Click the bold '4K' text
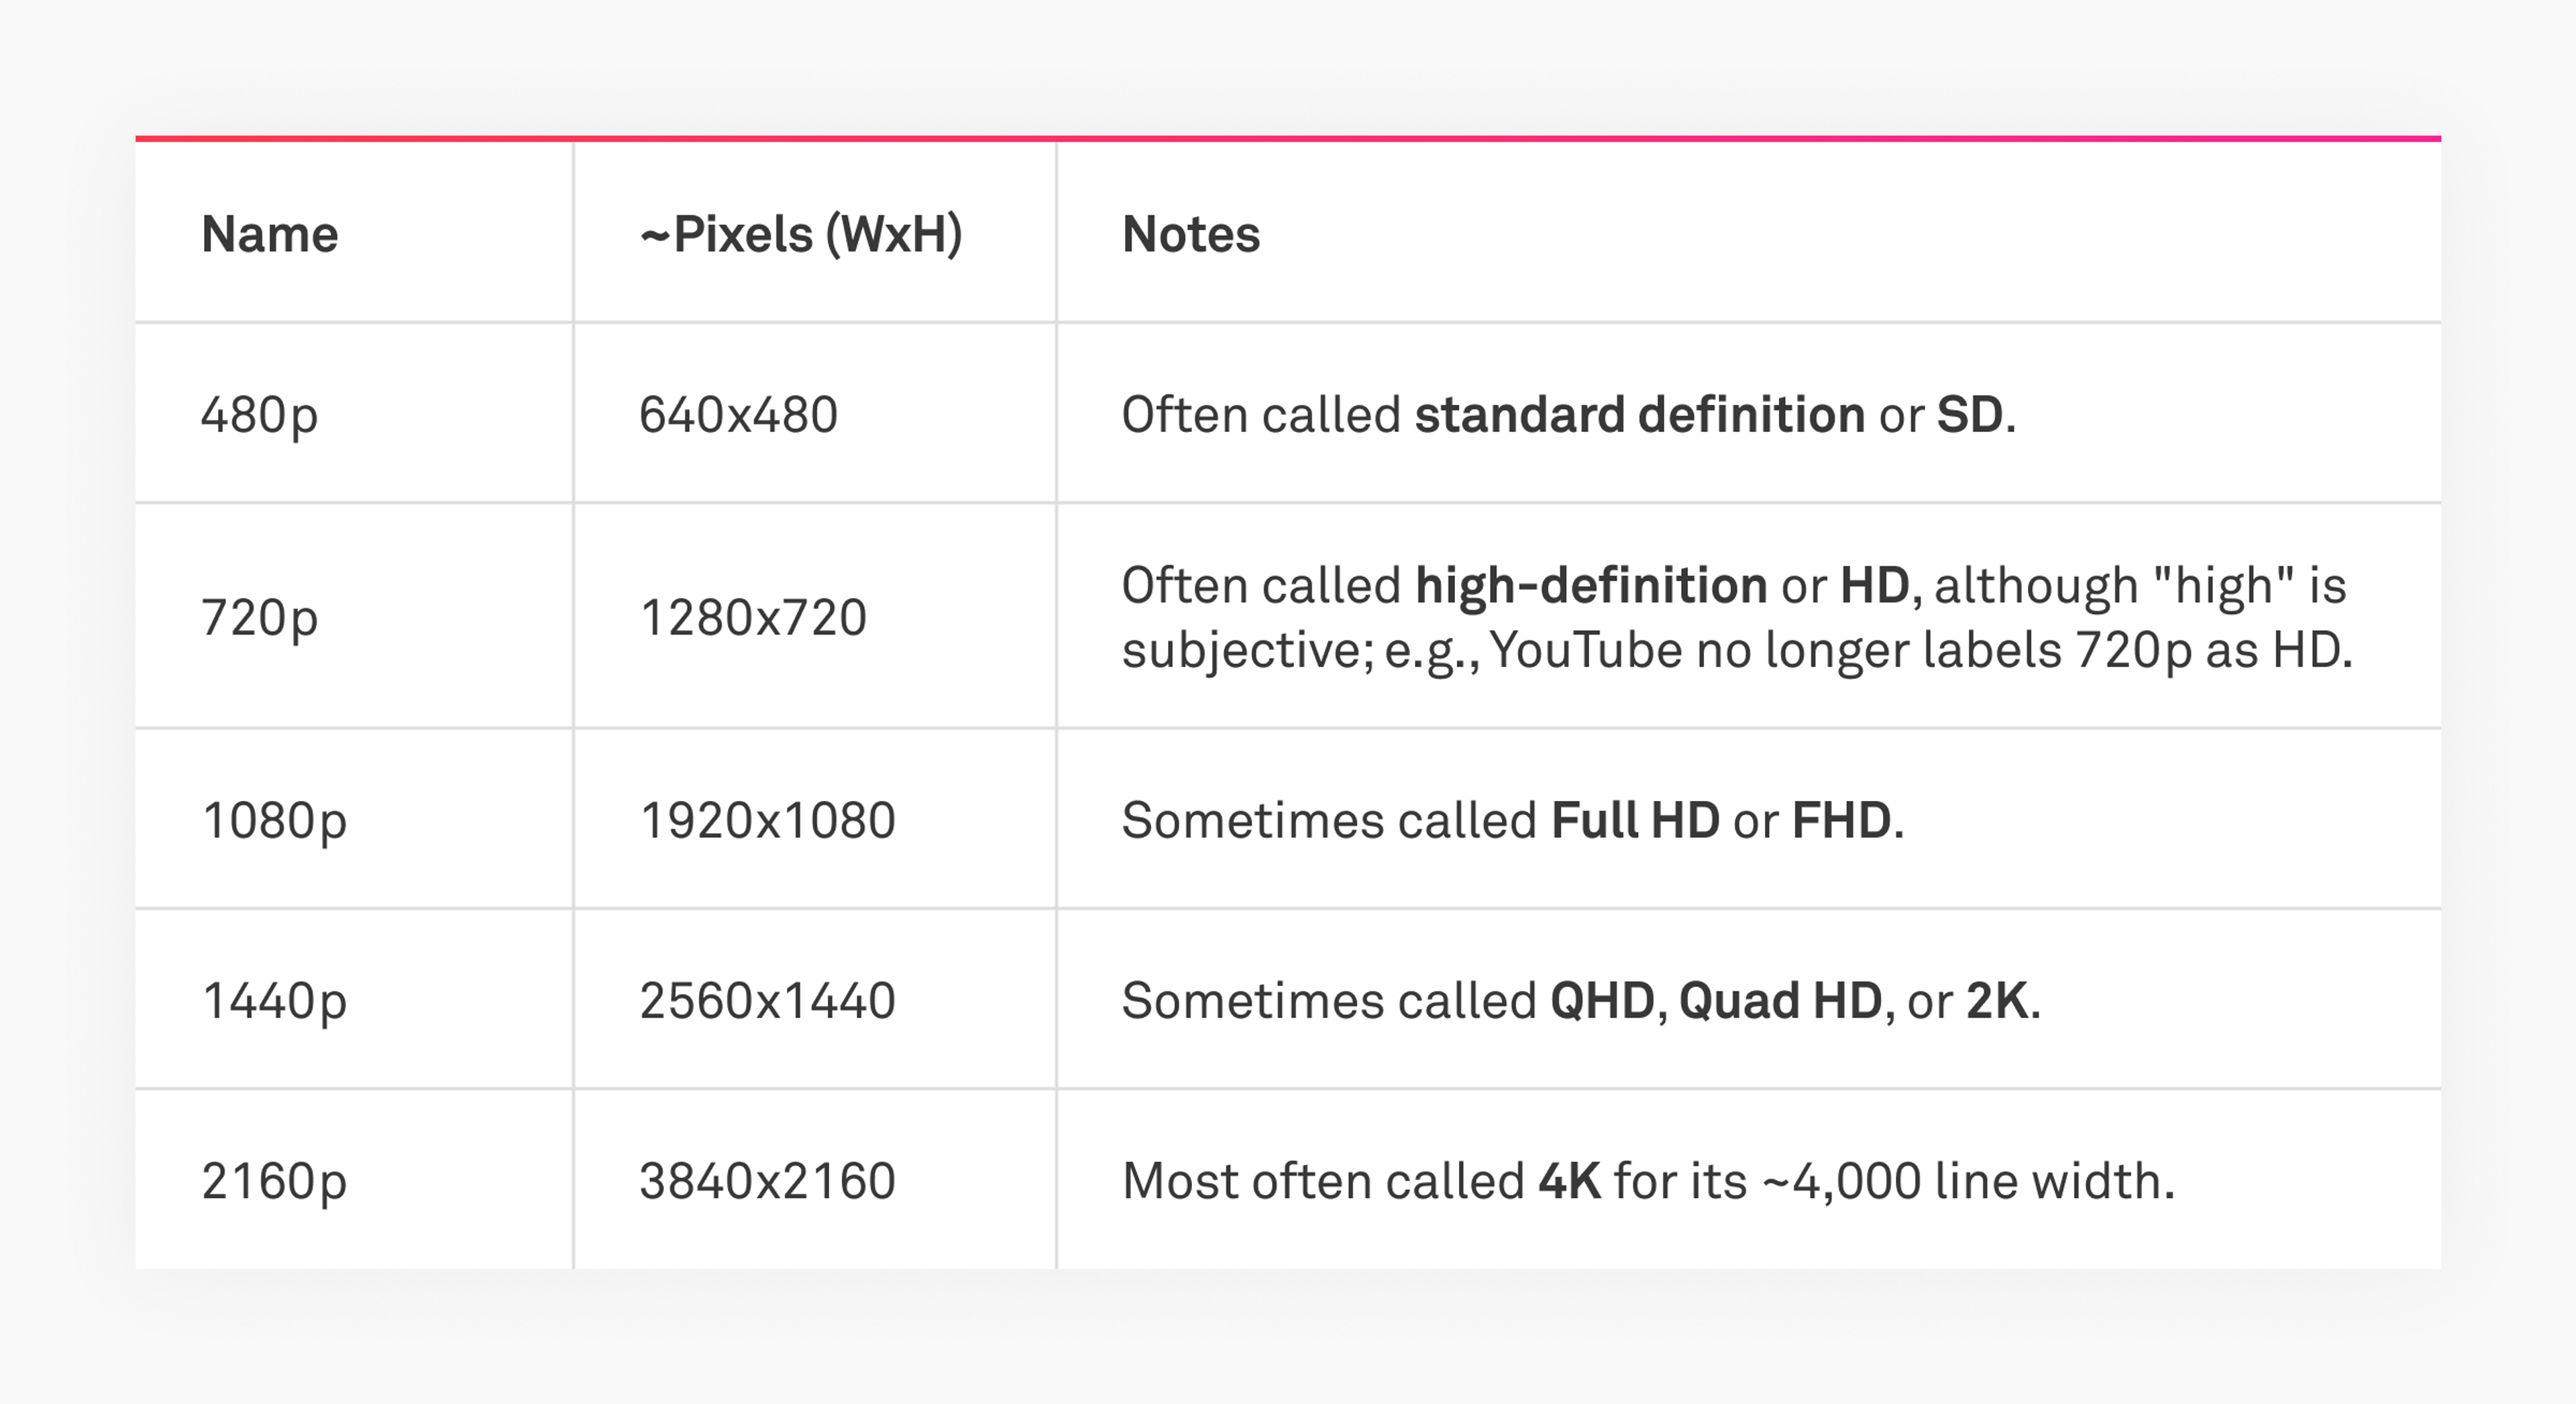The image size is (2576, 1404). tap(1569, 1180)
